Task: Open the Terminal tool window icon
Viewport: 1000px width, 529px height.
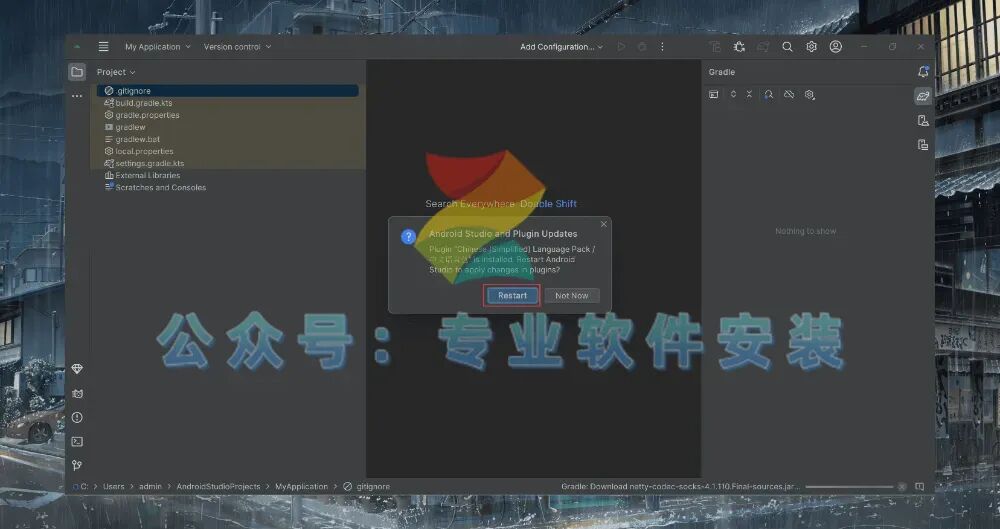Action: 77,442
